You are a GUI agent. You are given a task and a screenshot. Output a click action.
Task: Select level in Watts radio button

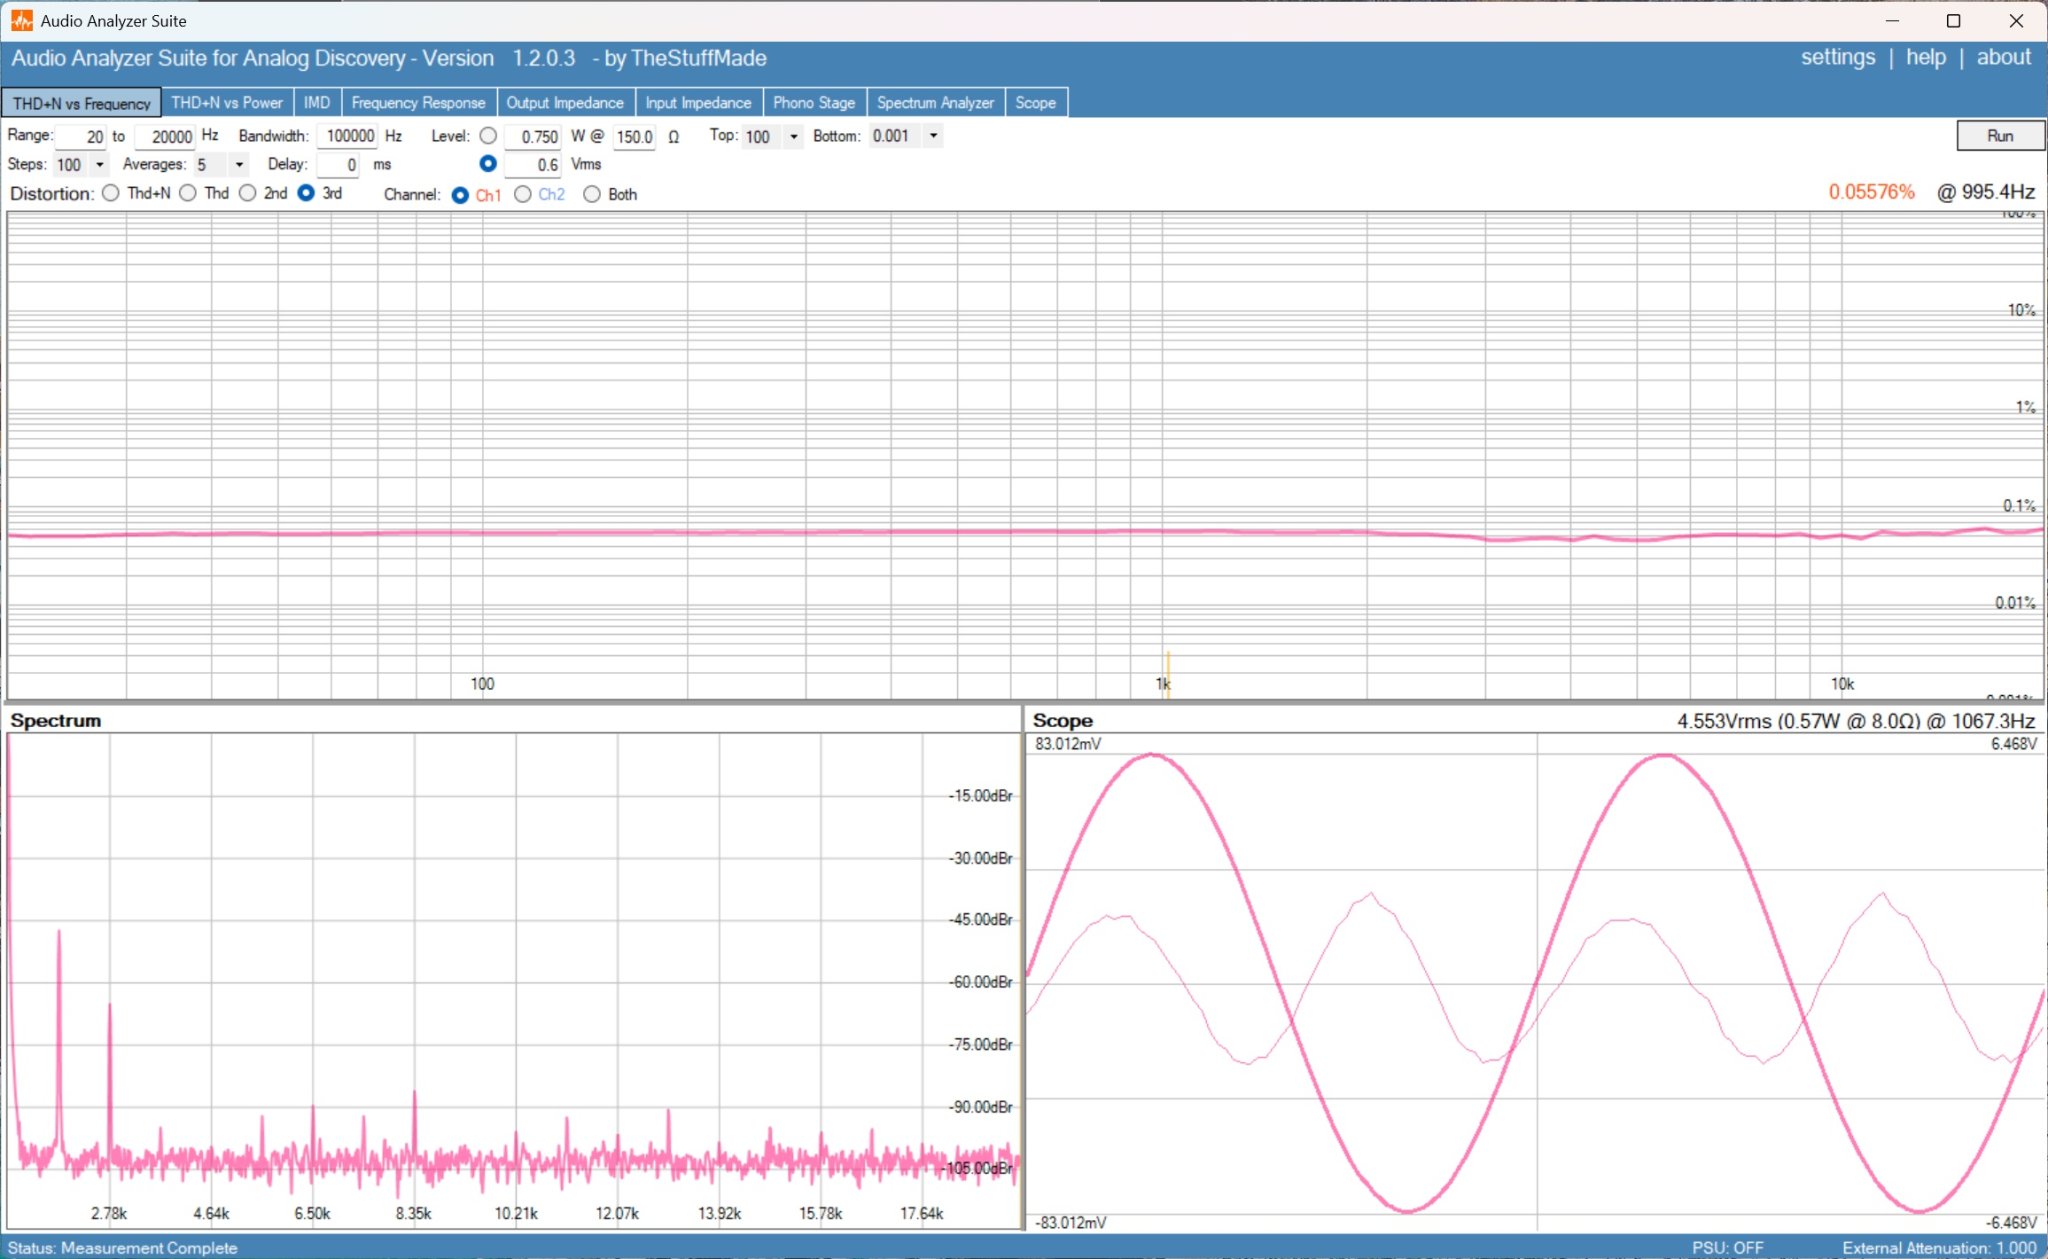coord(488,135)
